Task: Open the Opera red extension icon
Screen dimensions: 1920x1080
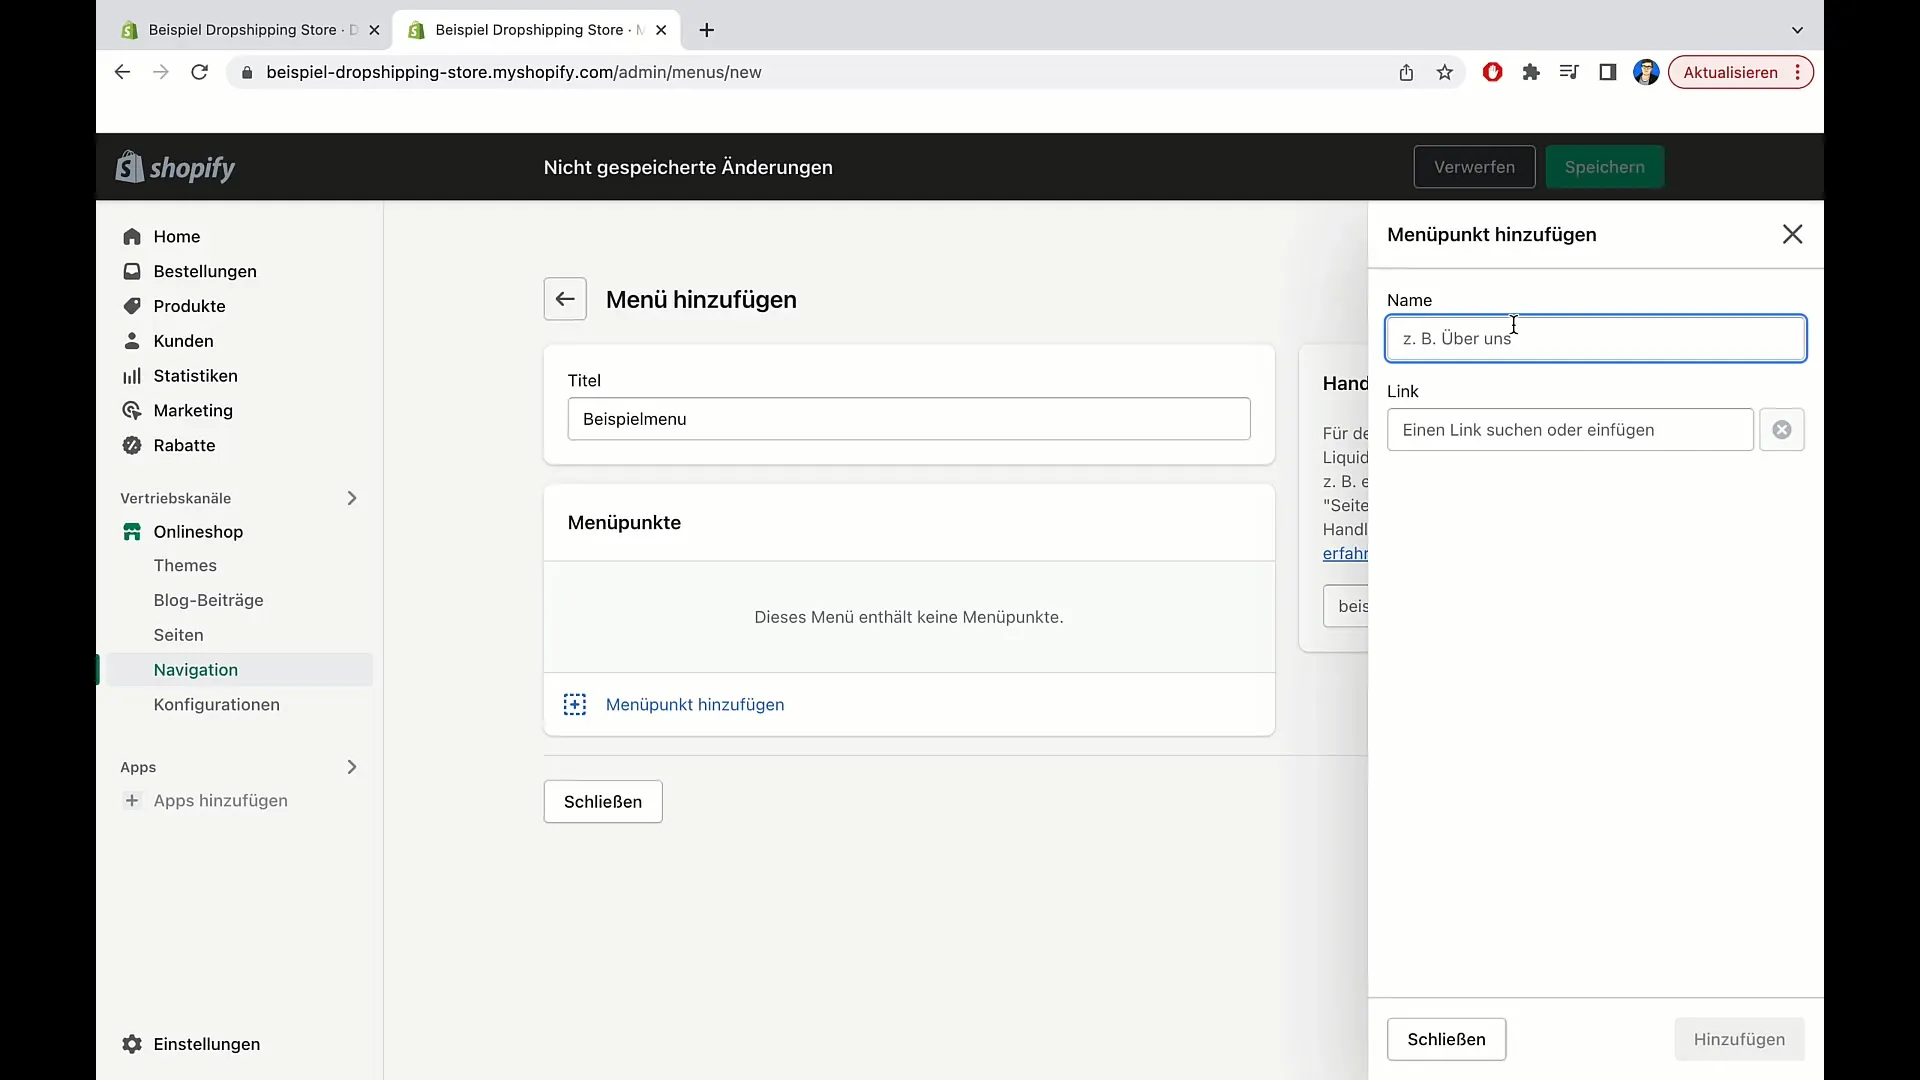Action: point(1492,72)
